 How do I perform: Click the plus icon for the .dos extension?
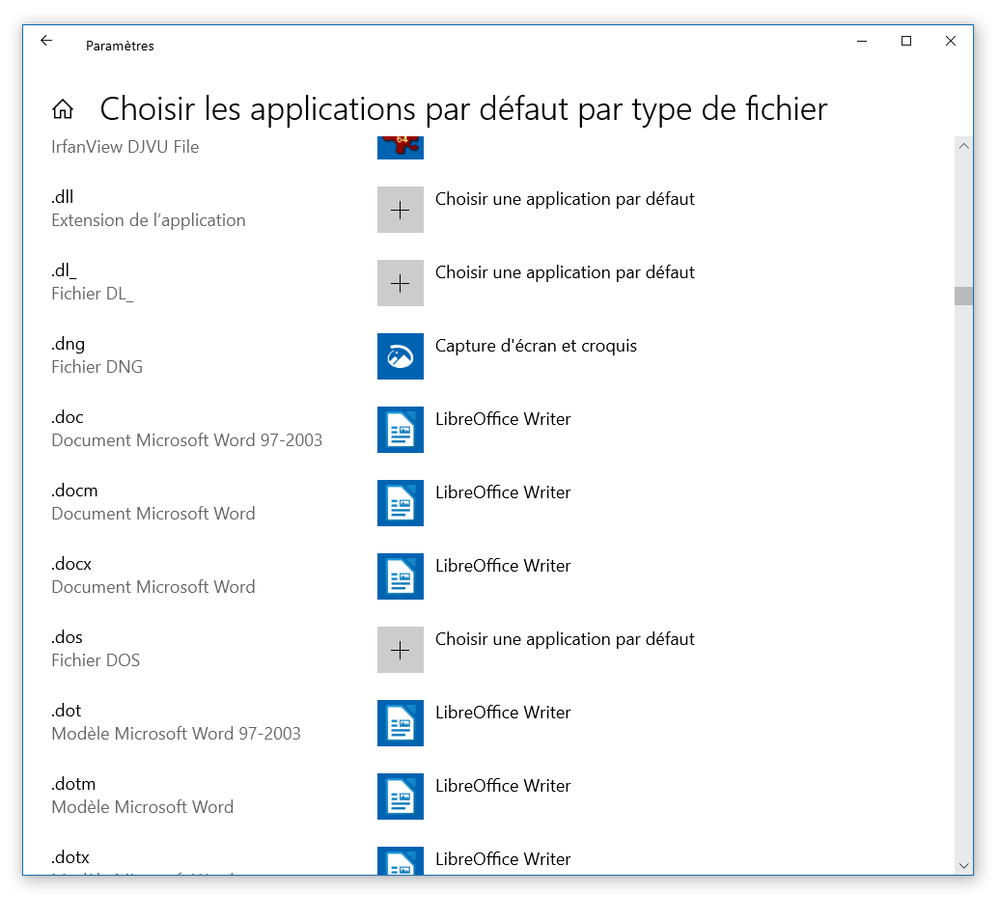pyautogui.click(x=400, y=650)
